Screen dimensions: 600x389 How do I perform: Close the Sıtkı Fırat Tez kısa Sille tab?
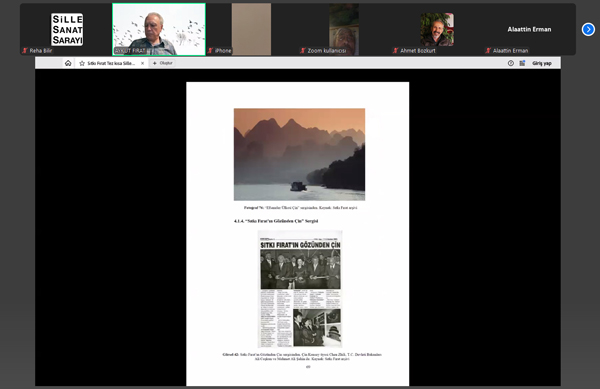142,63
